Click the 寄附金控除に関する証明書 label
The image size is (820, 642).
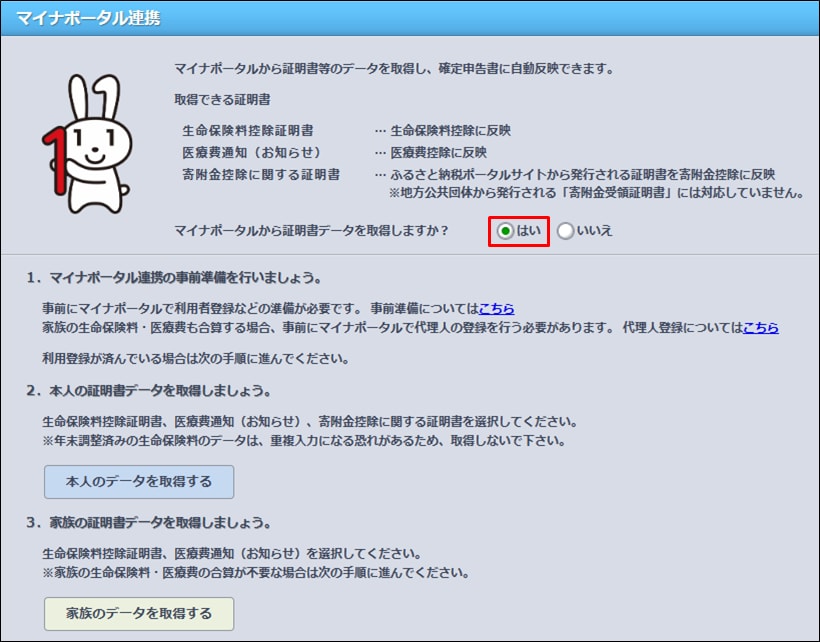click(x=261, y=174)
